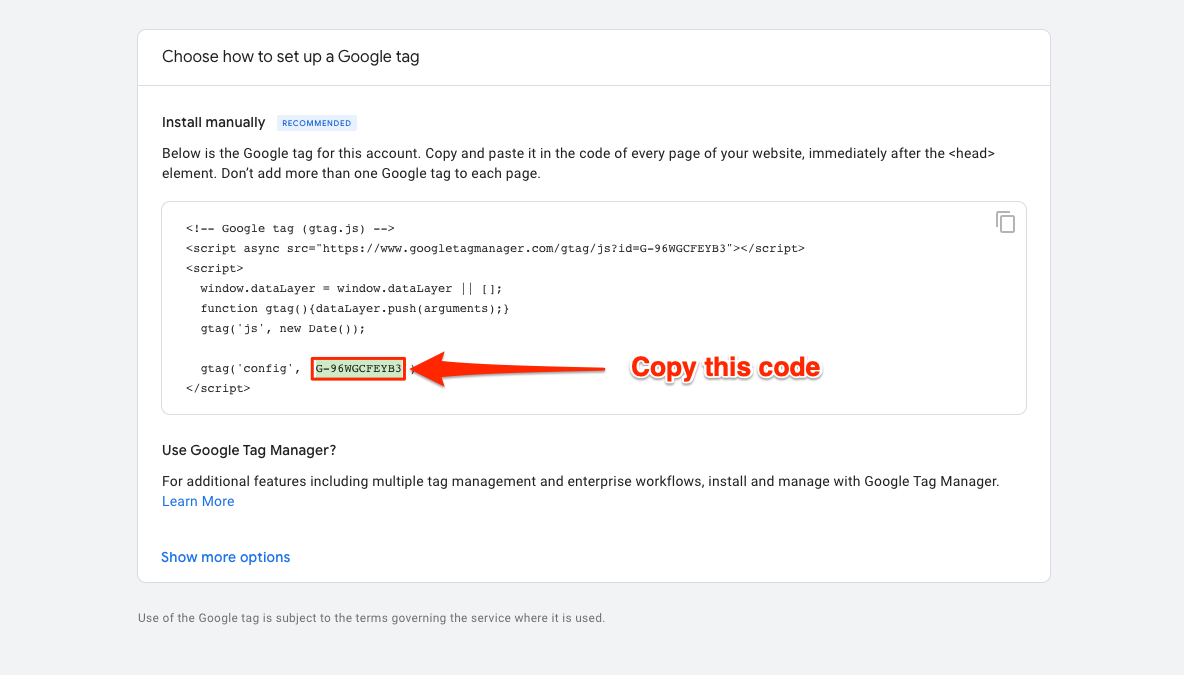The image size is (1184, 675).
Task: Open the Learn More link
Action: point(198,501)
